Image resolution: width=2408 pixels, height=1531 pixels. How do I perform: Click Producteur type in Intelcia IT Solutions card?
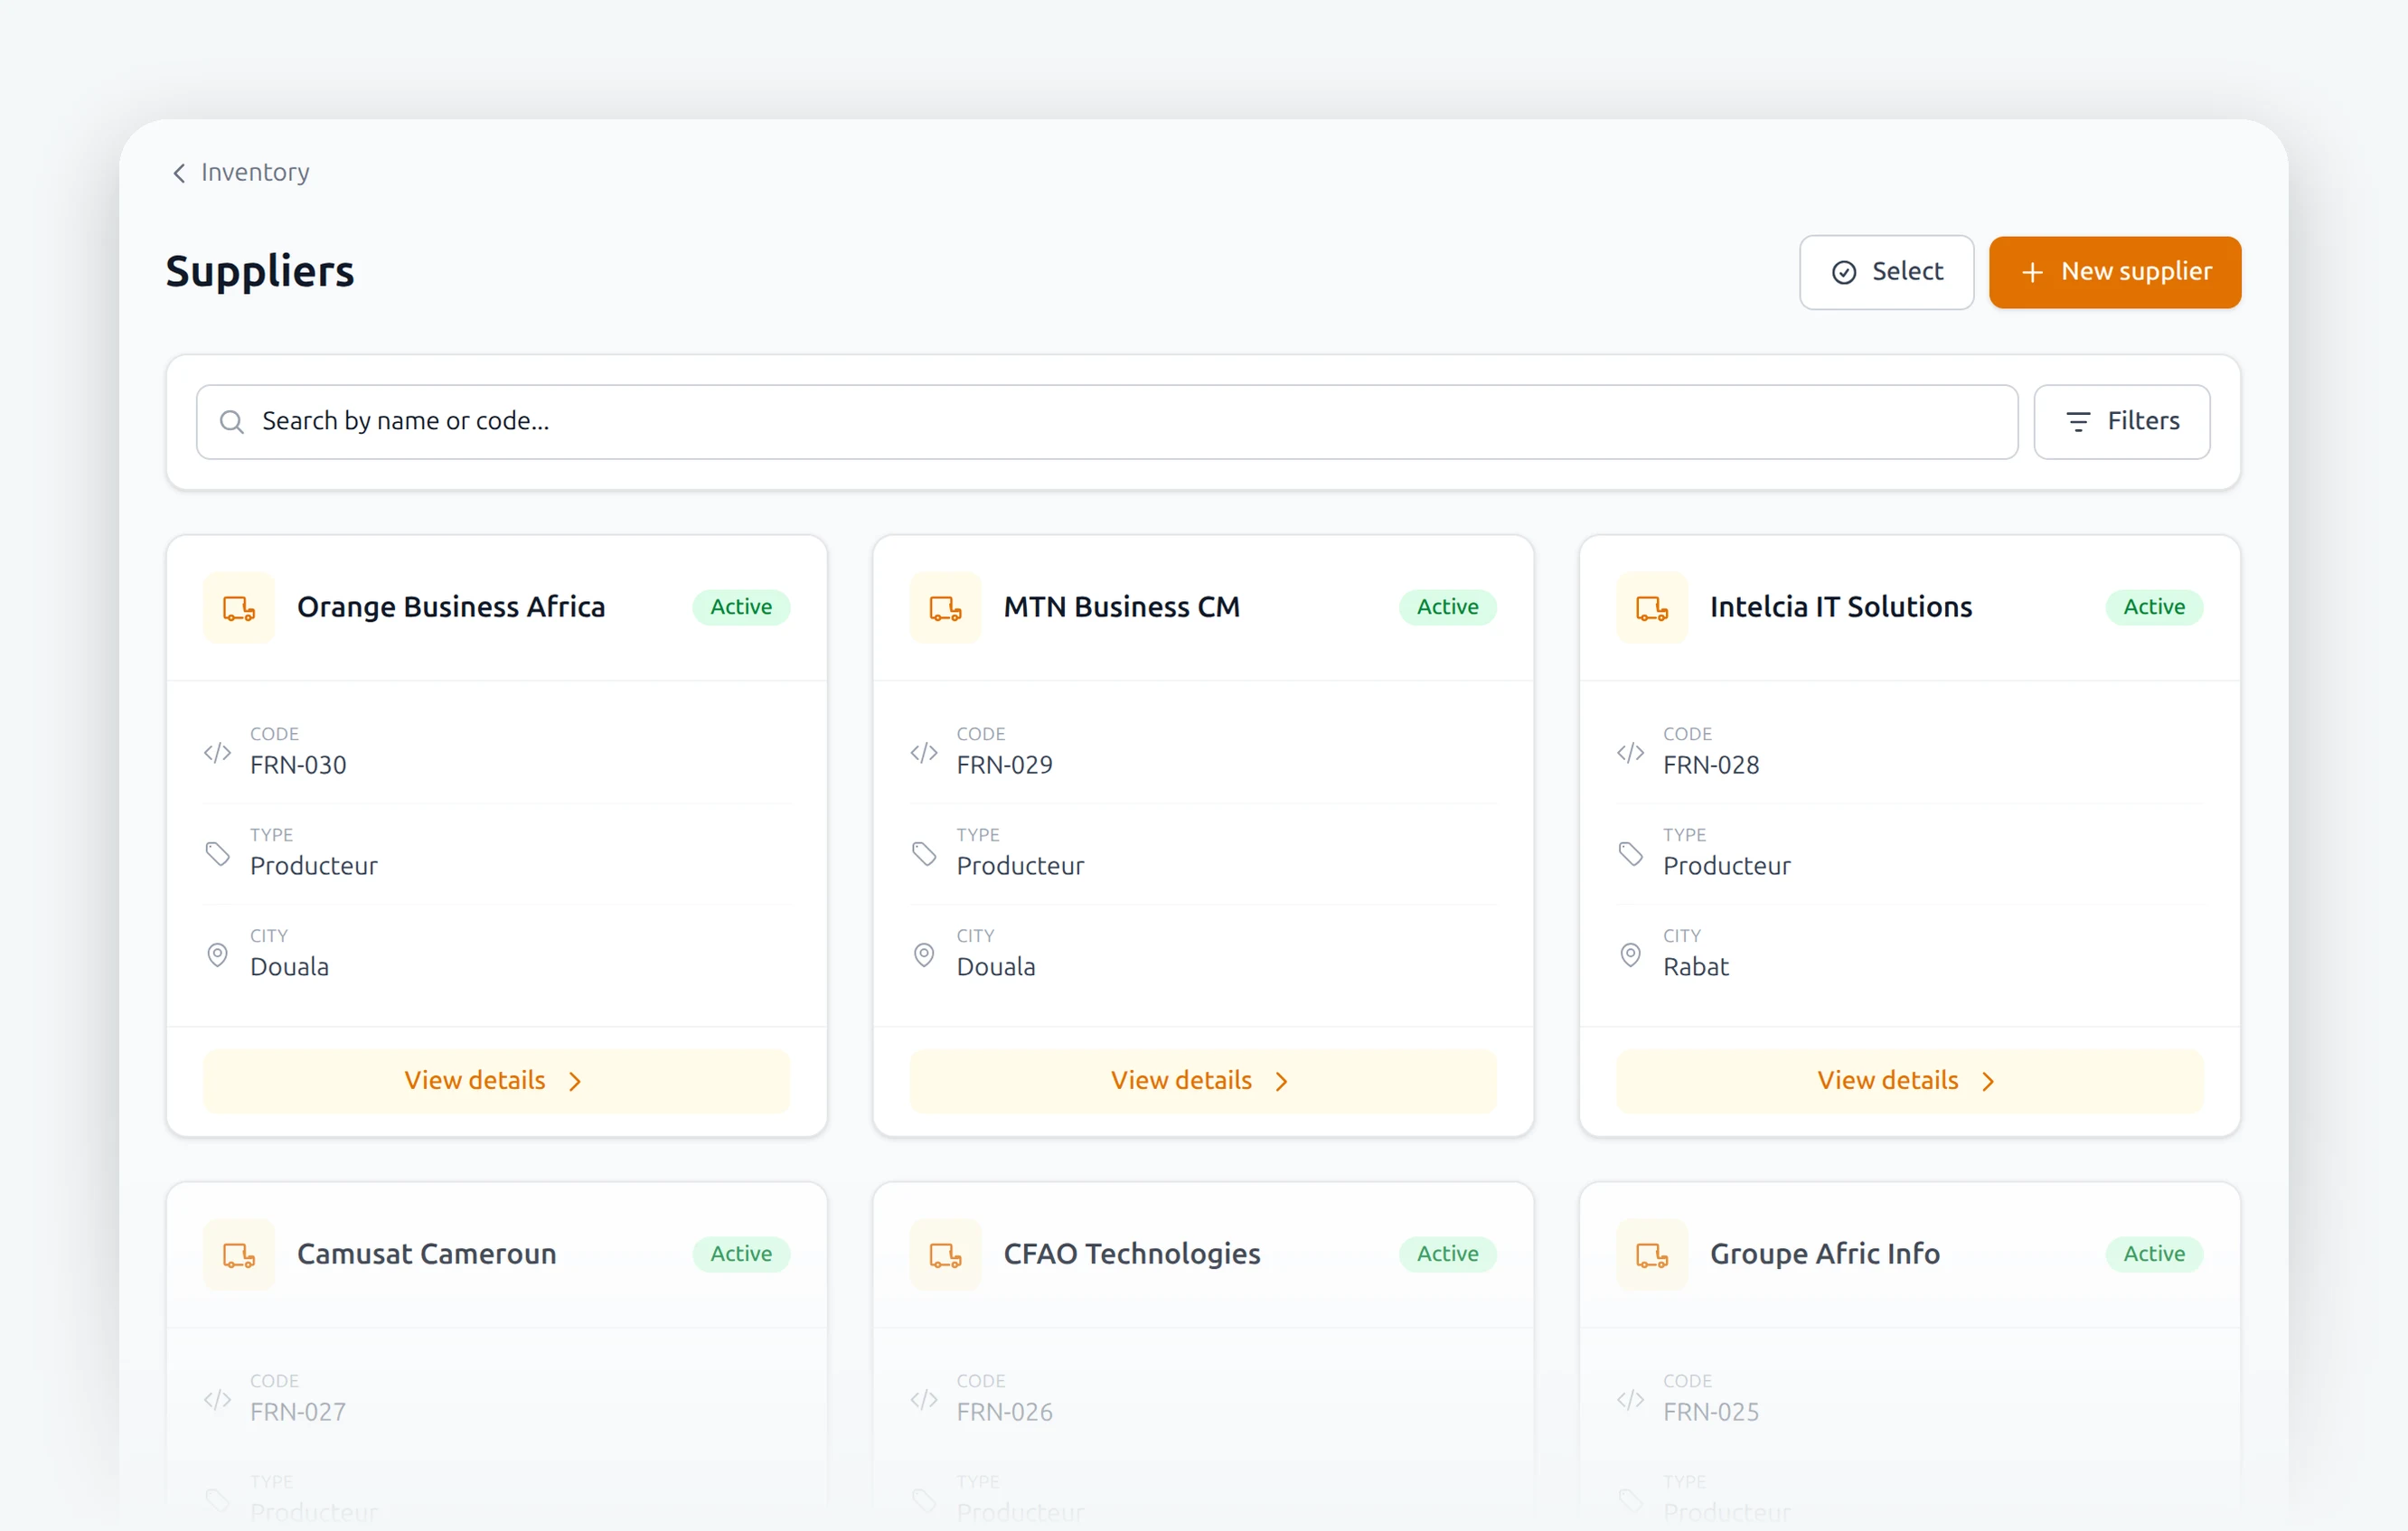pos(1727,866)
